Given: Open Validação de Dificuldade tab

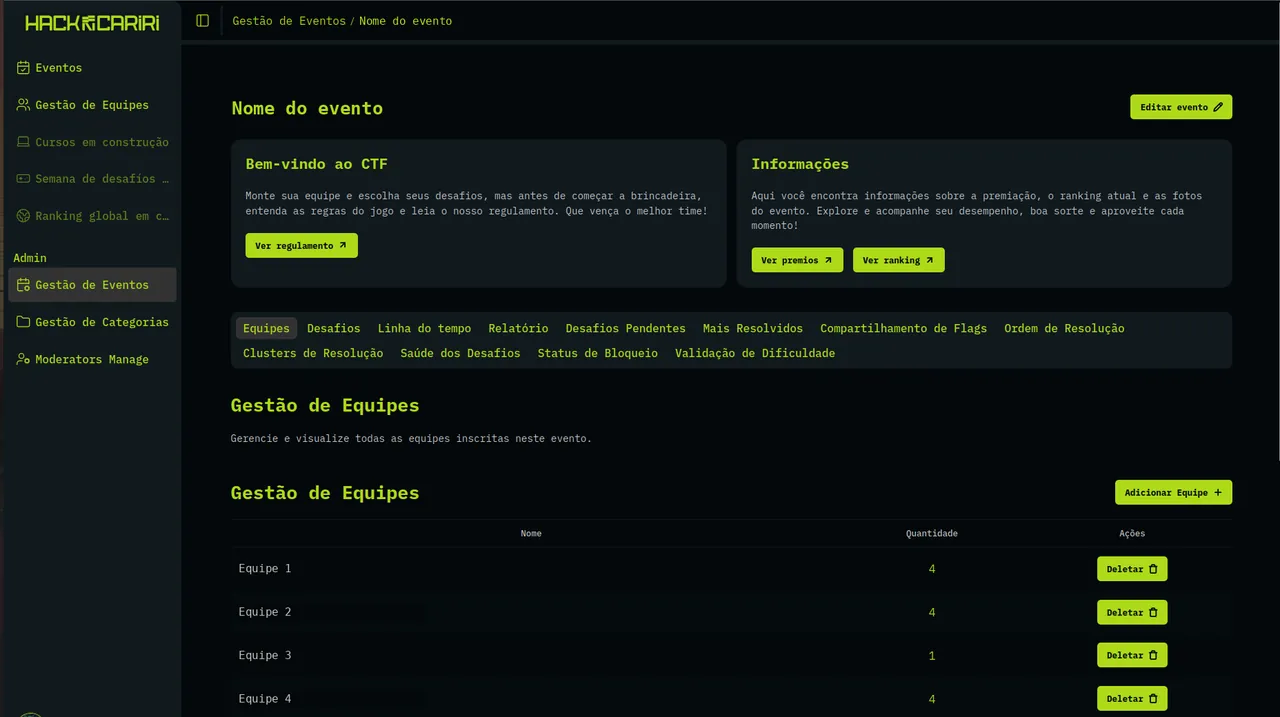Looking at the screenshot, I should [x=755, y=353].
